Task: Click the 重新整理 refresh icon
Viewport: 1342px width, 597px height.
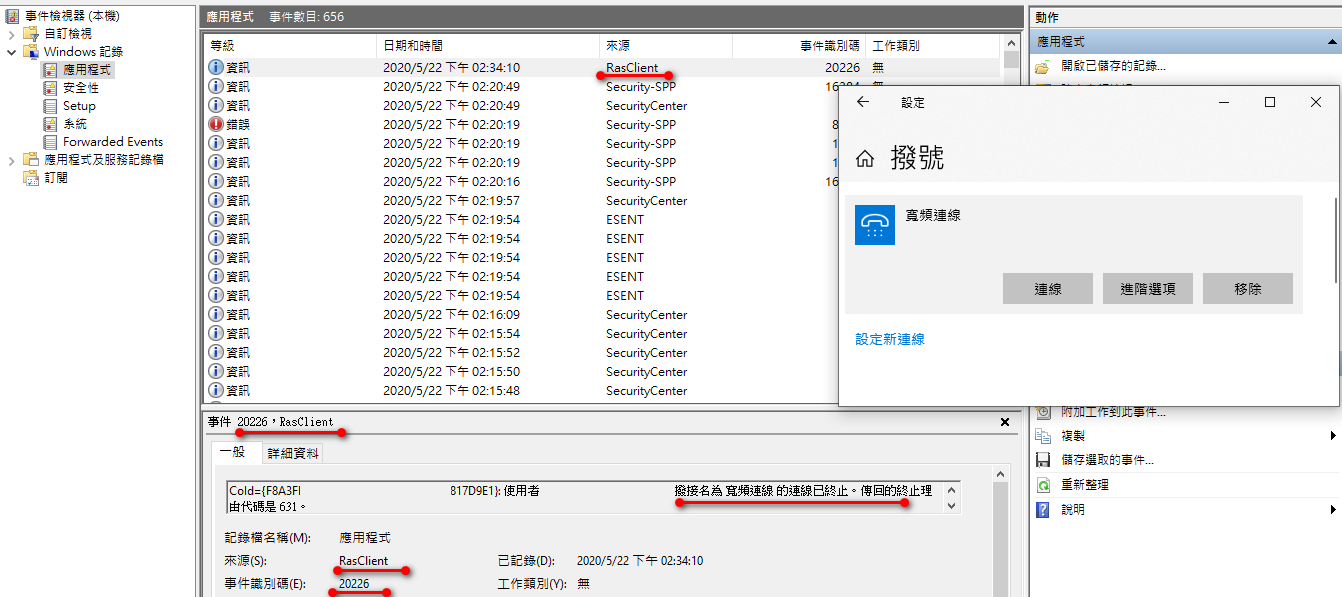Action: (x=1043, y=485)
